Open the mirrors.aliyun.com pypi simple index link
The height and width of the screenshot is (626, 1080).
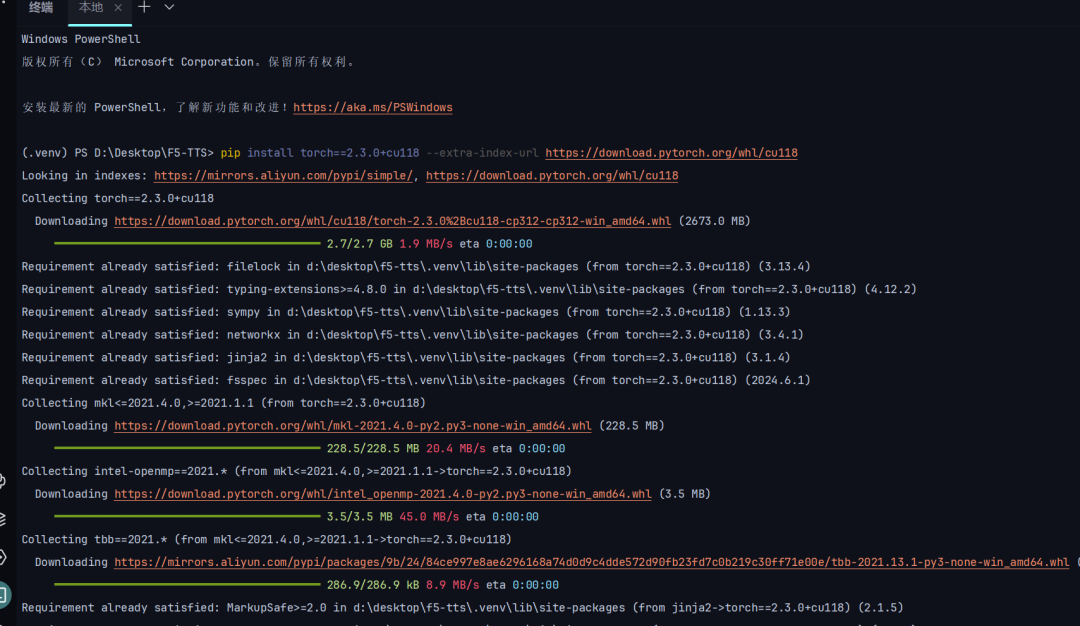[x=283, y=176]
